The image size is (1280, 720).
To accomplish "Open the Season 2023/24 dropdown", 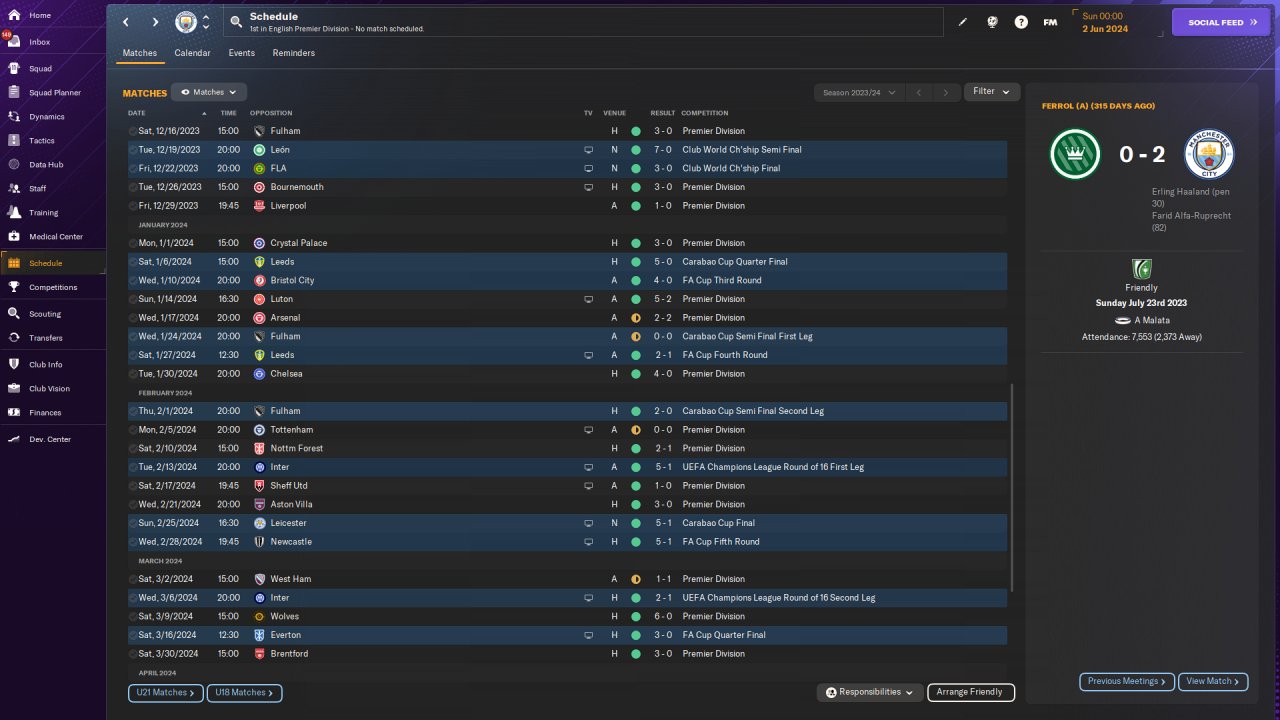I will pyautogui.click(x=858, y=92).
